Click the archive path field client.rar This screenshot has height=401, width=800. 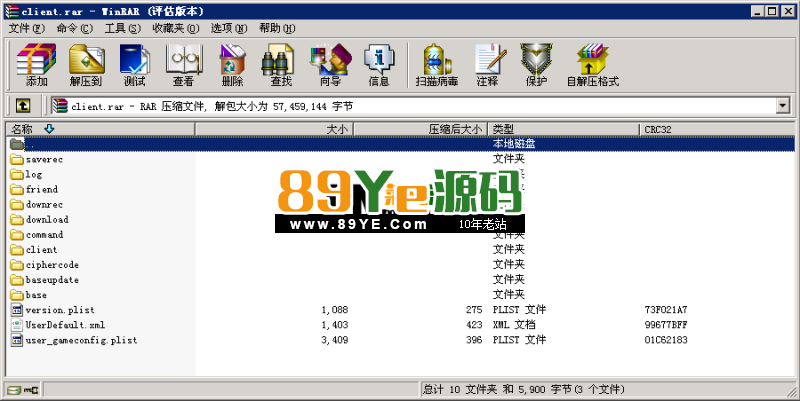(413, 106)
